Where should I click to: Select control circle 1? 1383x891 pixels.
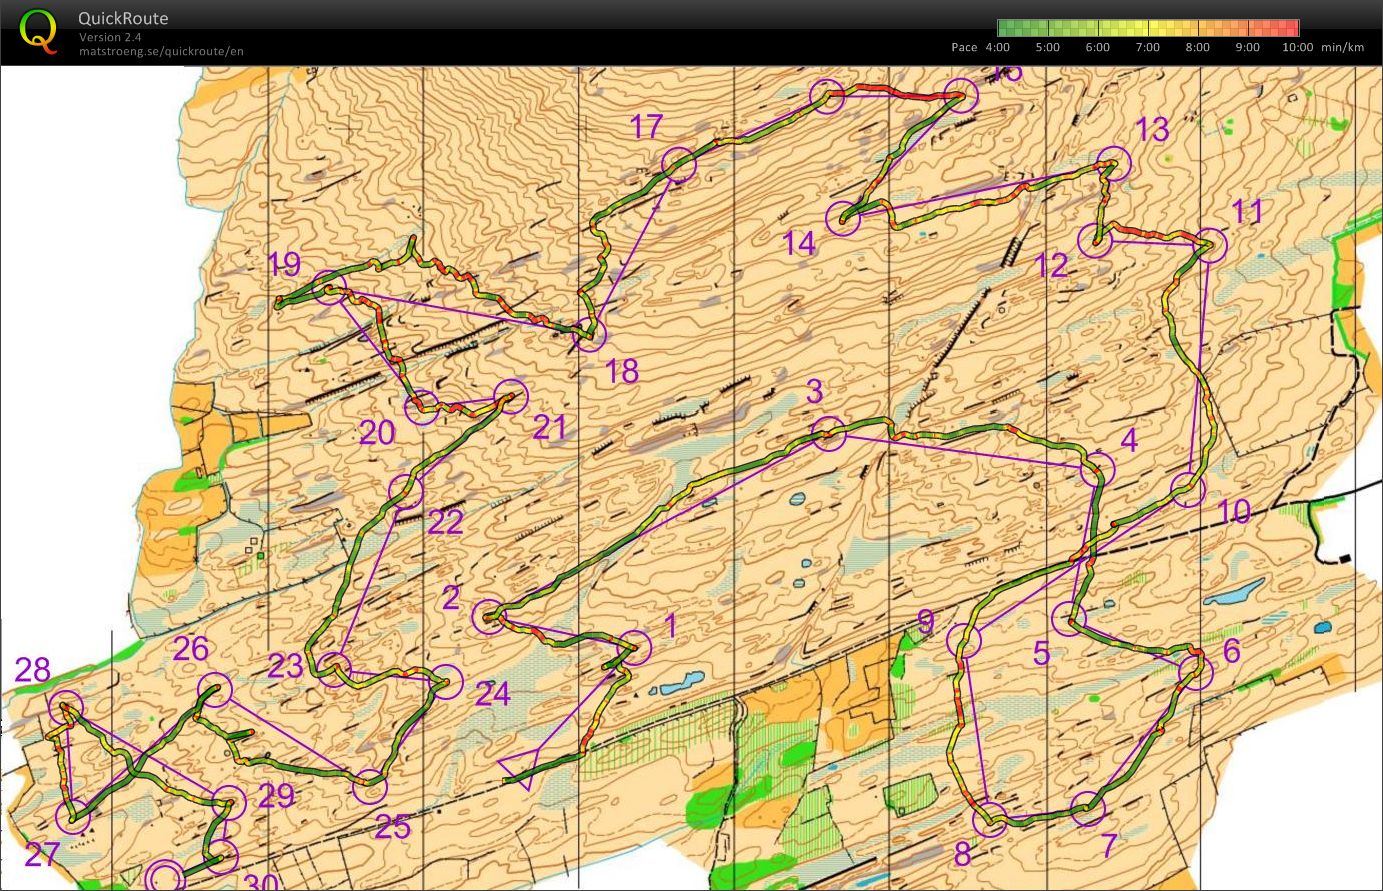tap(635, 647)
